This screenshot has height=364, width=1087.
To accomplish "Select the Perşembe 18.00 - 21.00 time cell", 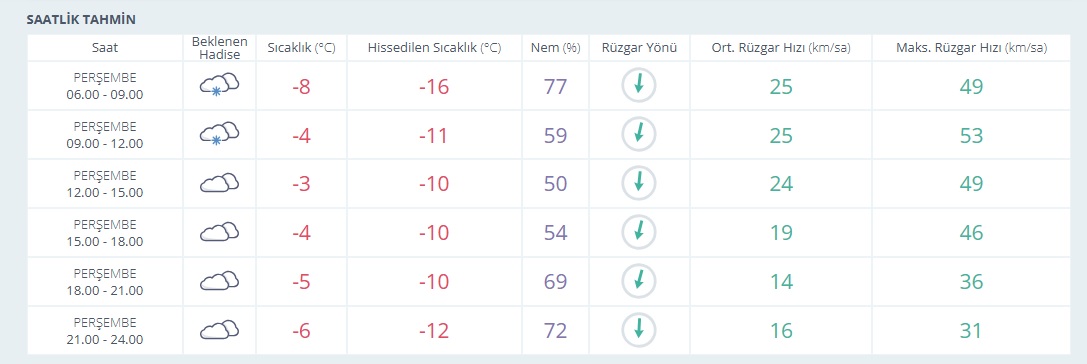I will (105, 281).
